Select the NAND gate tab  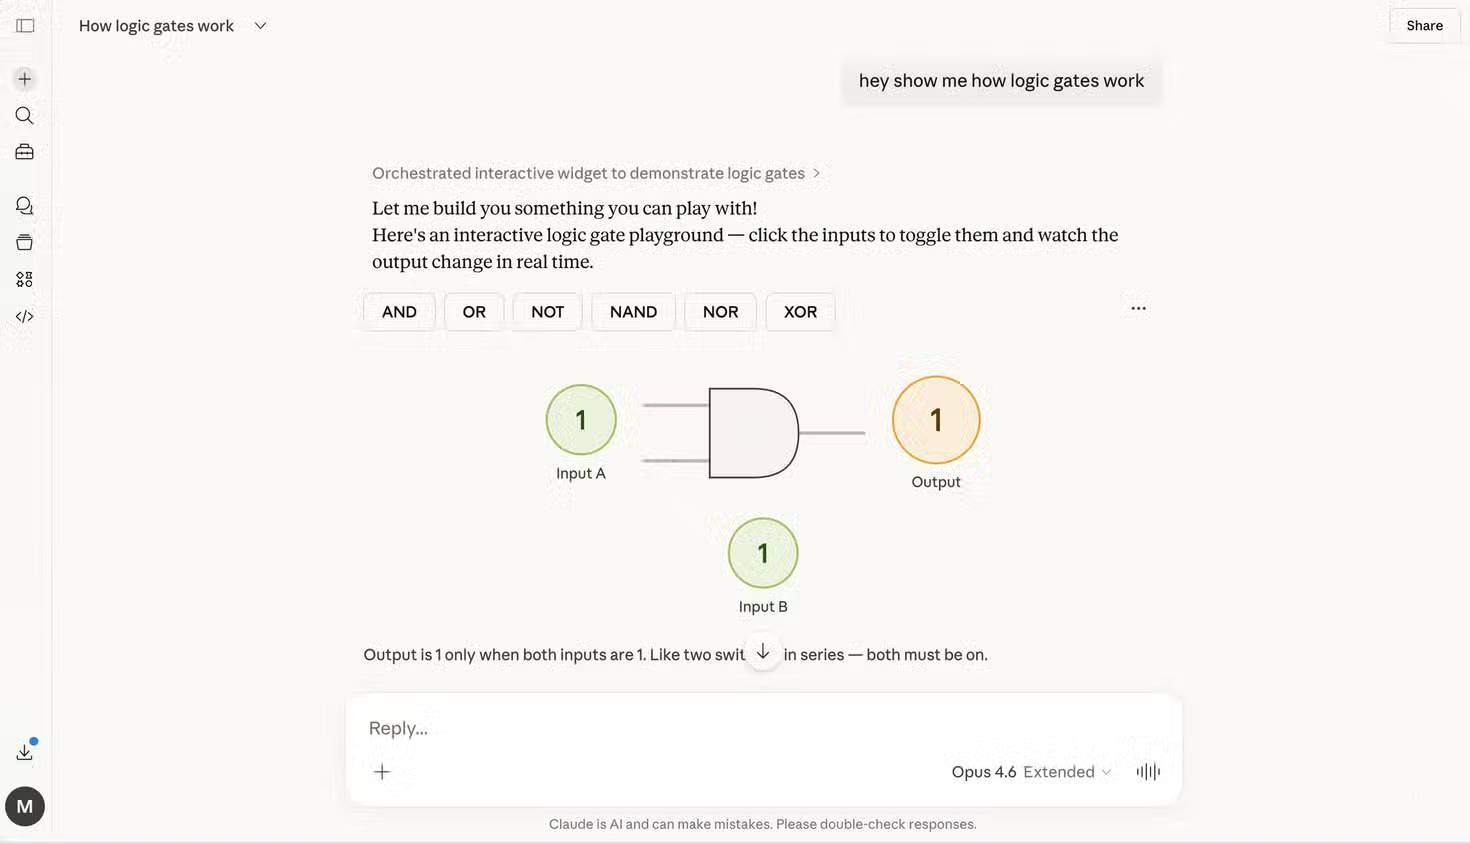pos(633,311)
